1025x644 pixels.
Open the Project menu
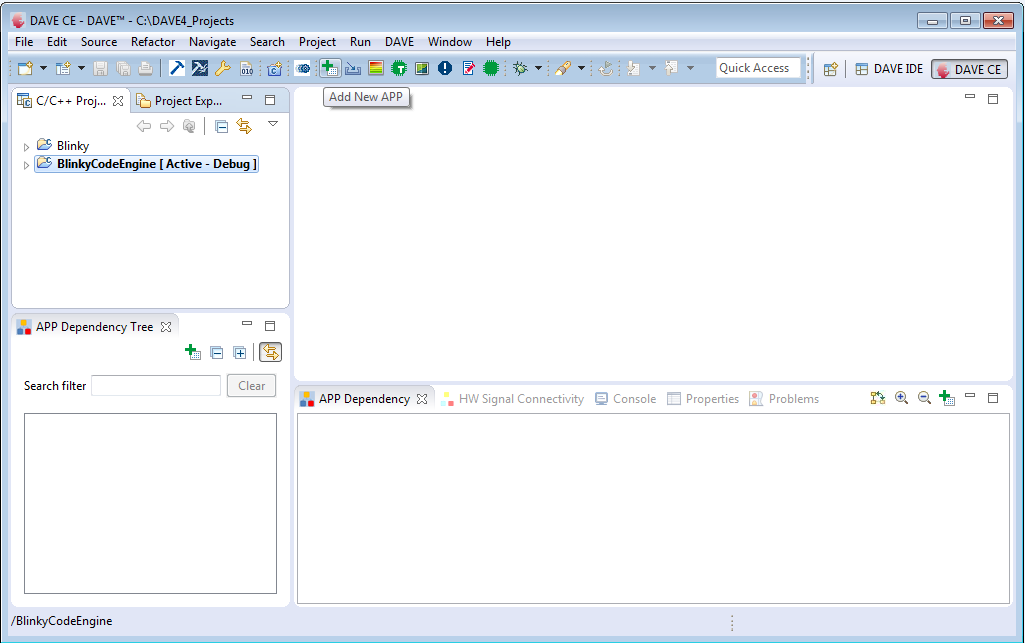click(317, 42)
